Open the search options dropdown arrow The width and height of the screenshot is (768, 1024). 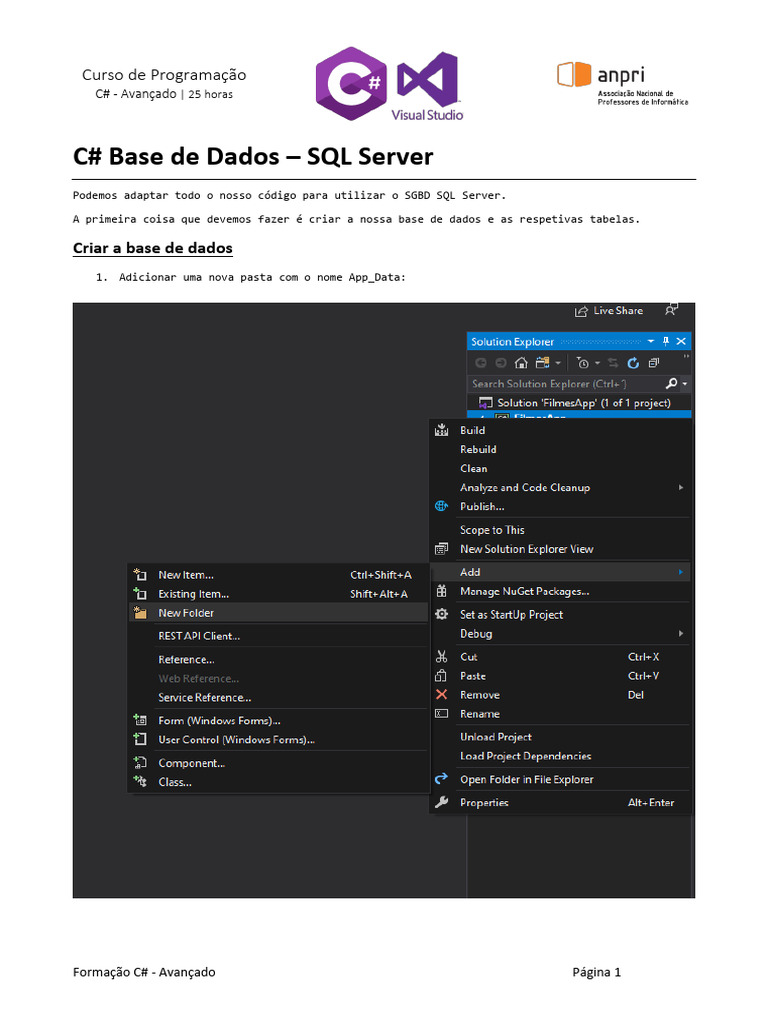(x=684, y=385)
